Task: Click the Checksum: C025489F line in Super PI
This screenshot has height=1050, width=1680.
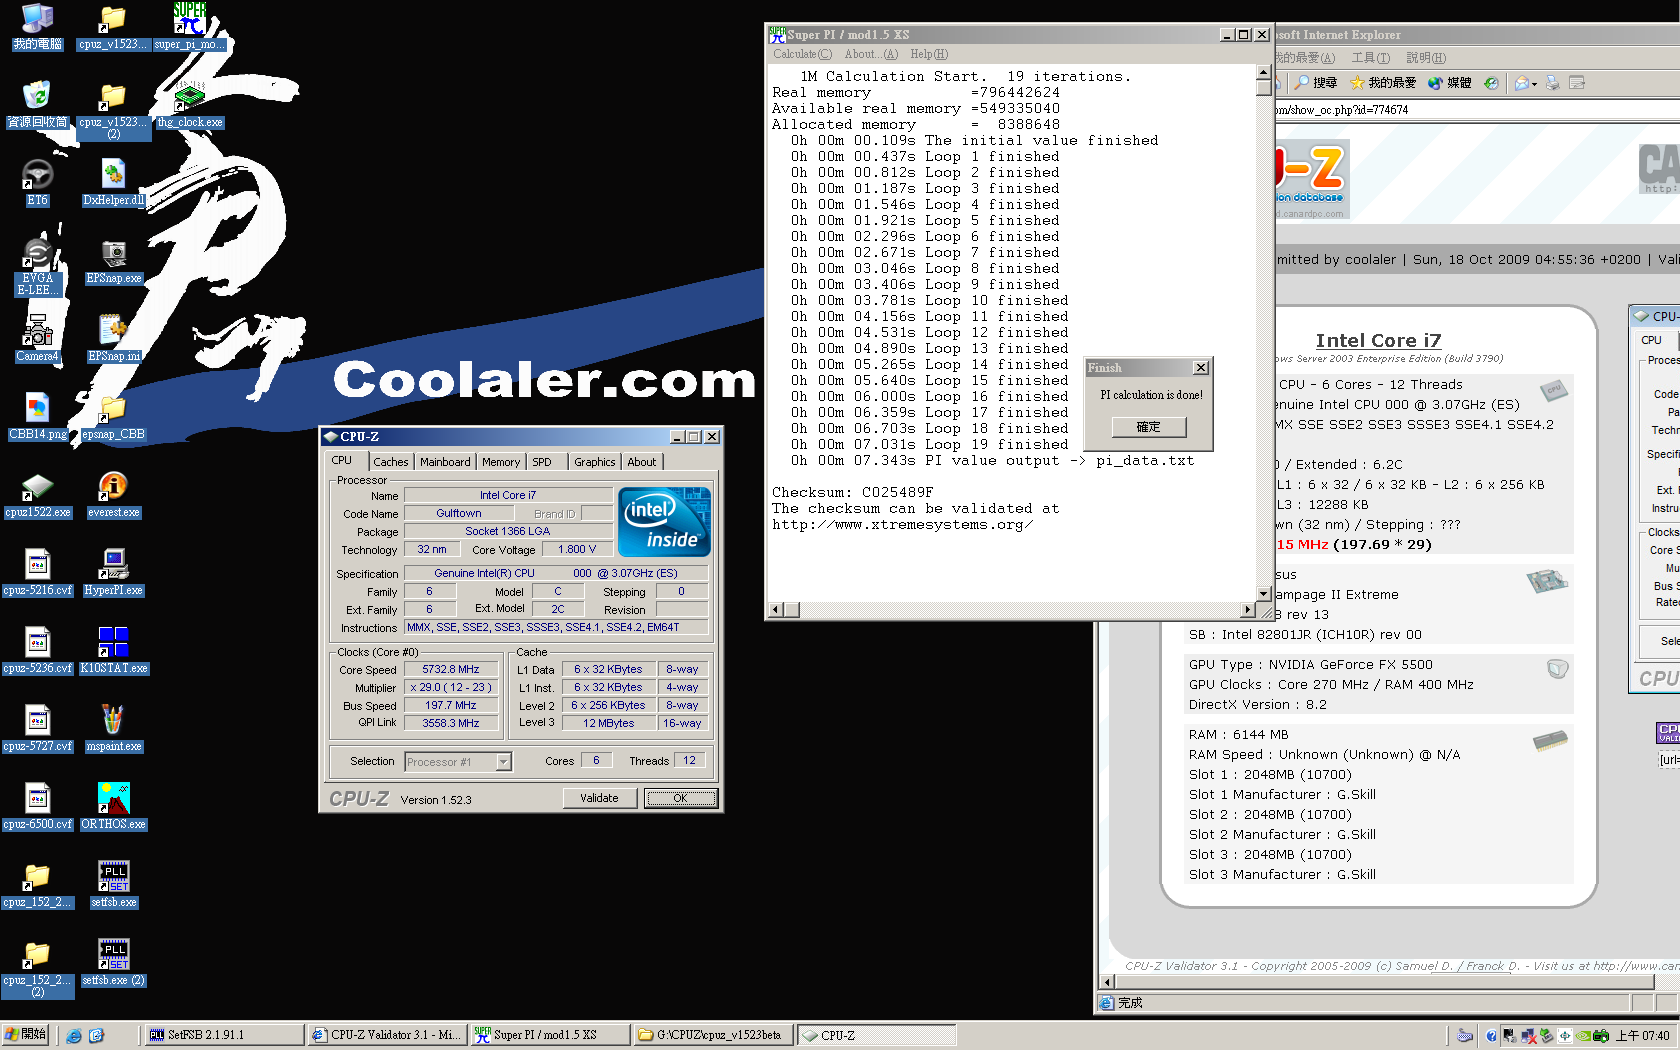Action: click(x=852, y=493)
